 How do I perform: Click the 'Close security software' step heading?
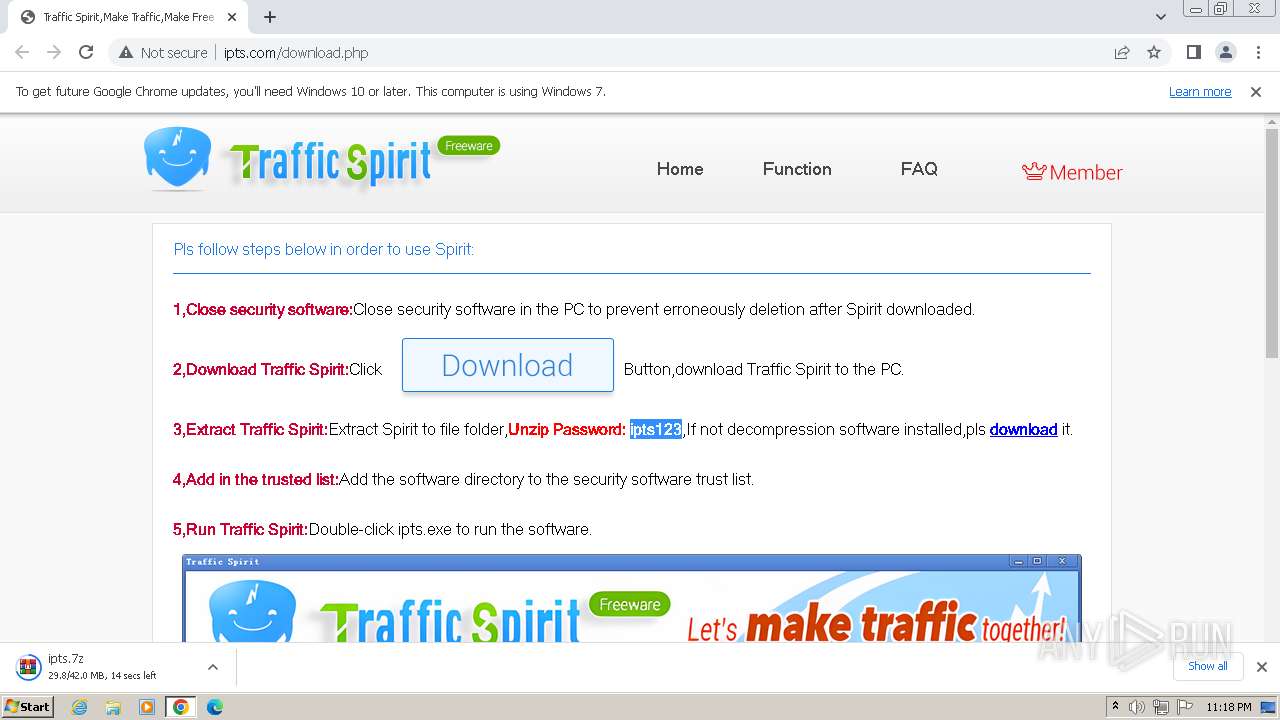pos(263,310)
